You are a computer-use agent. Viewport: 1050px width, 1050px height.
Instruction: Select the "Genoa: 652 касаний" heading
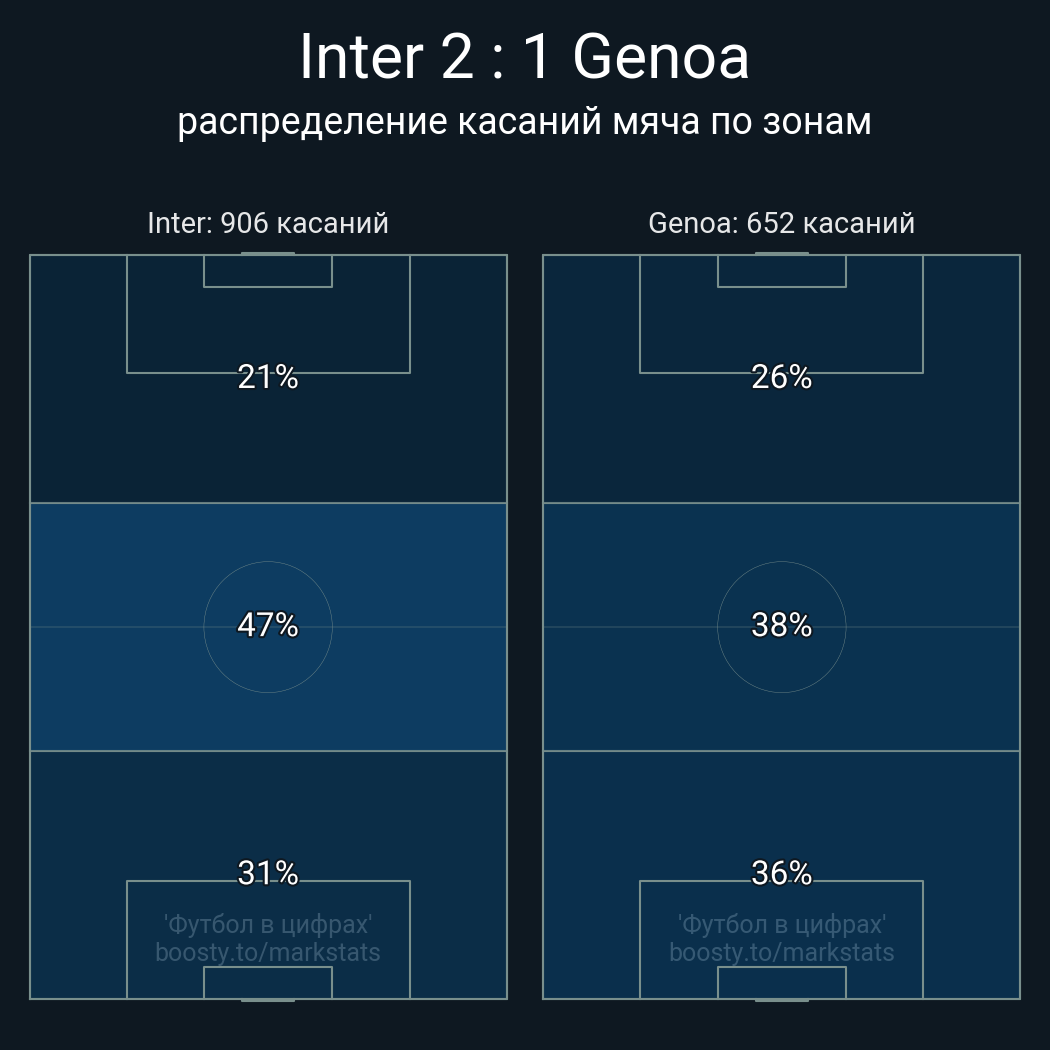click(x=781, y=223)
